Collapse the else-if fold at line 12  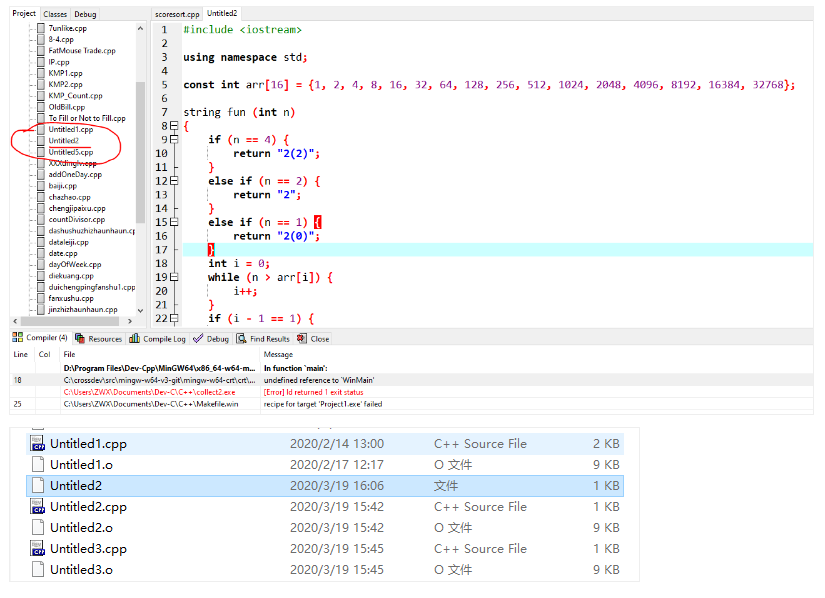(x=174, y=180)
